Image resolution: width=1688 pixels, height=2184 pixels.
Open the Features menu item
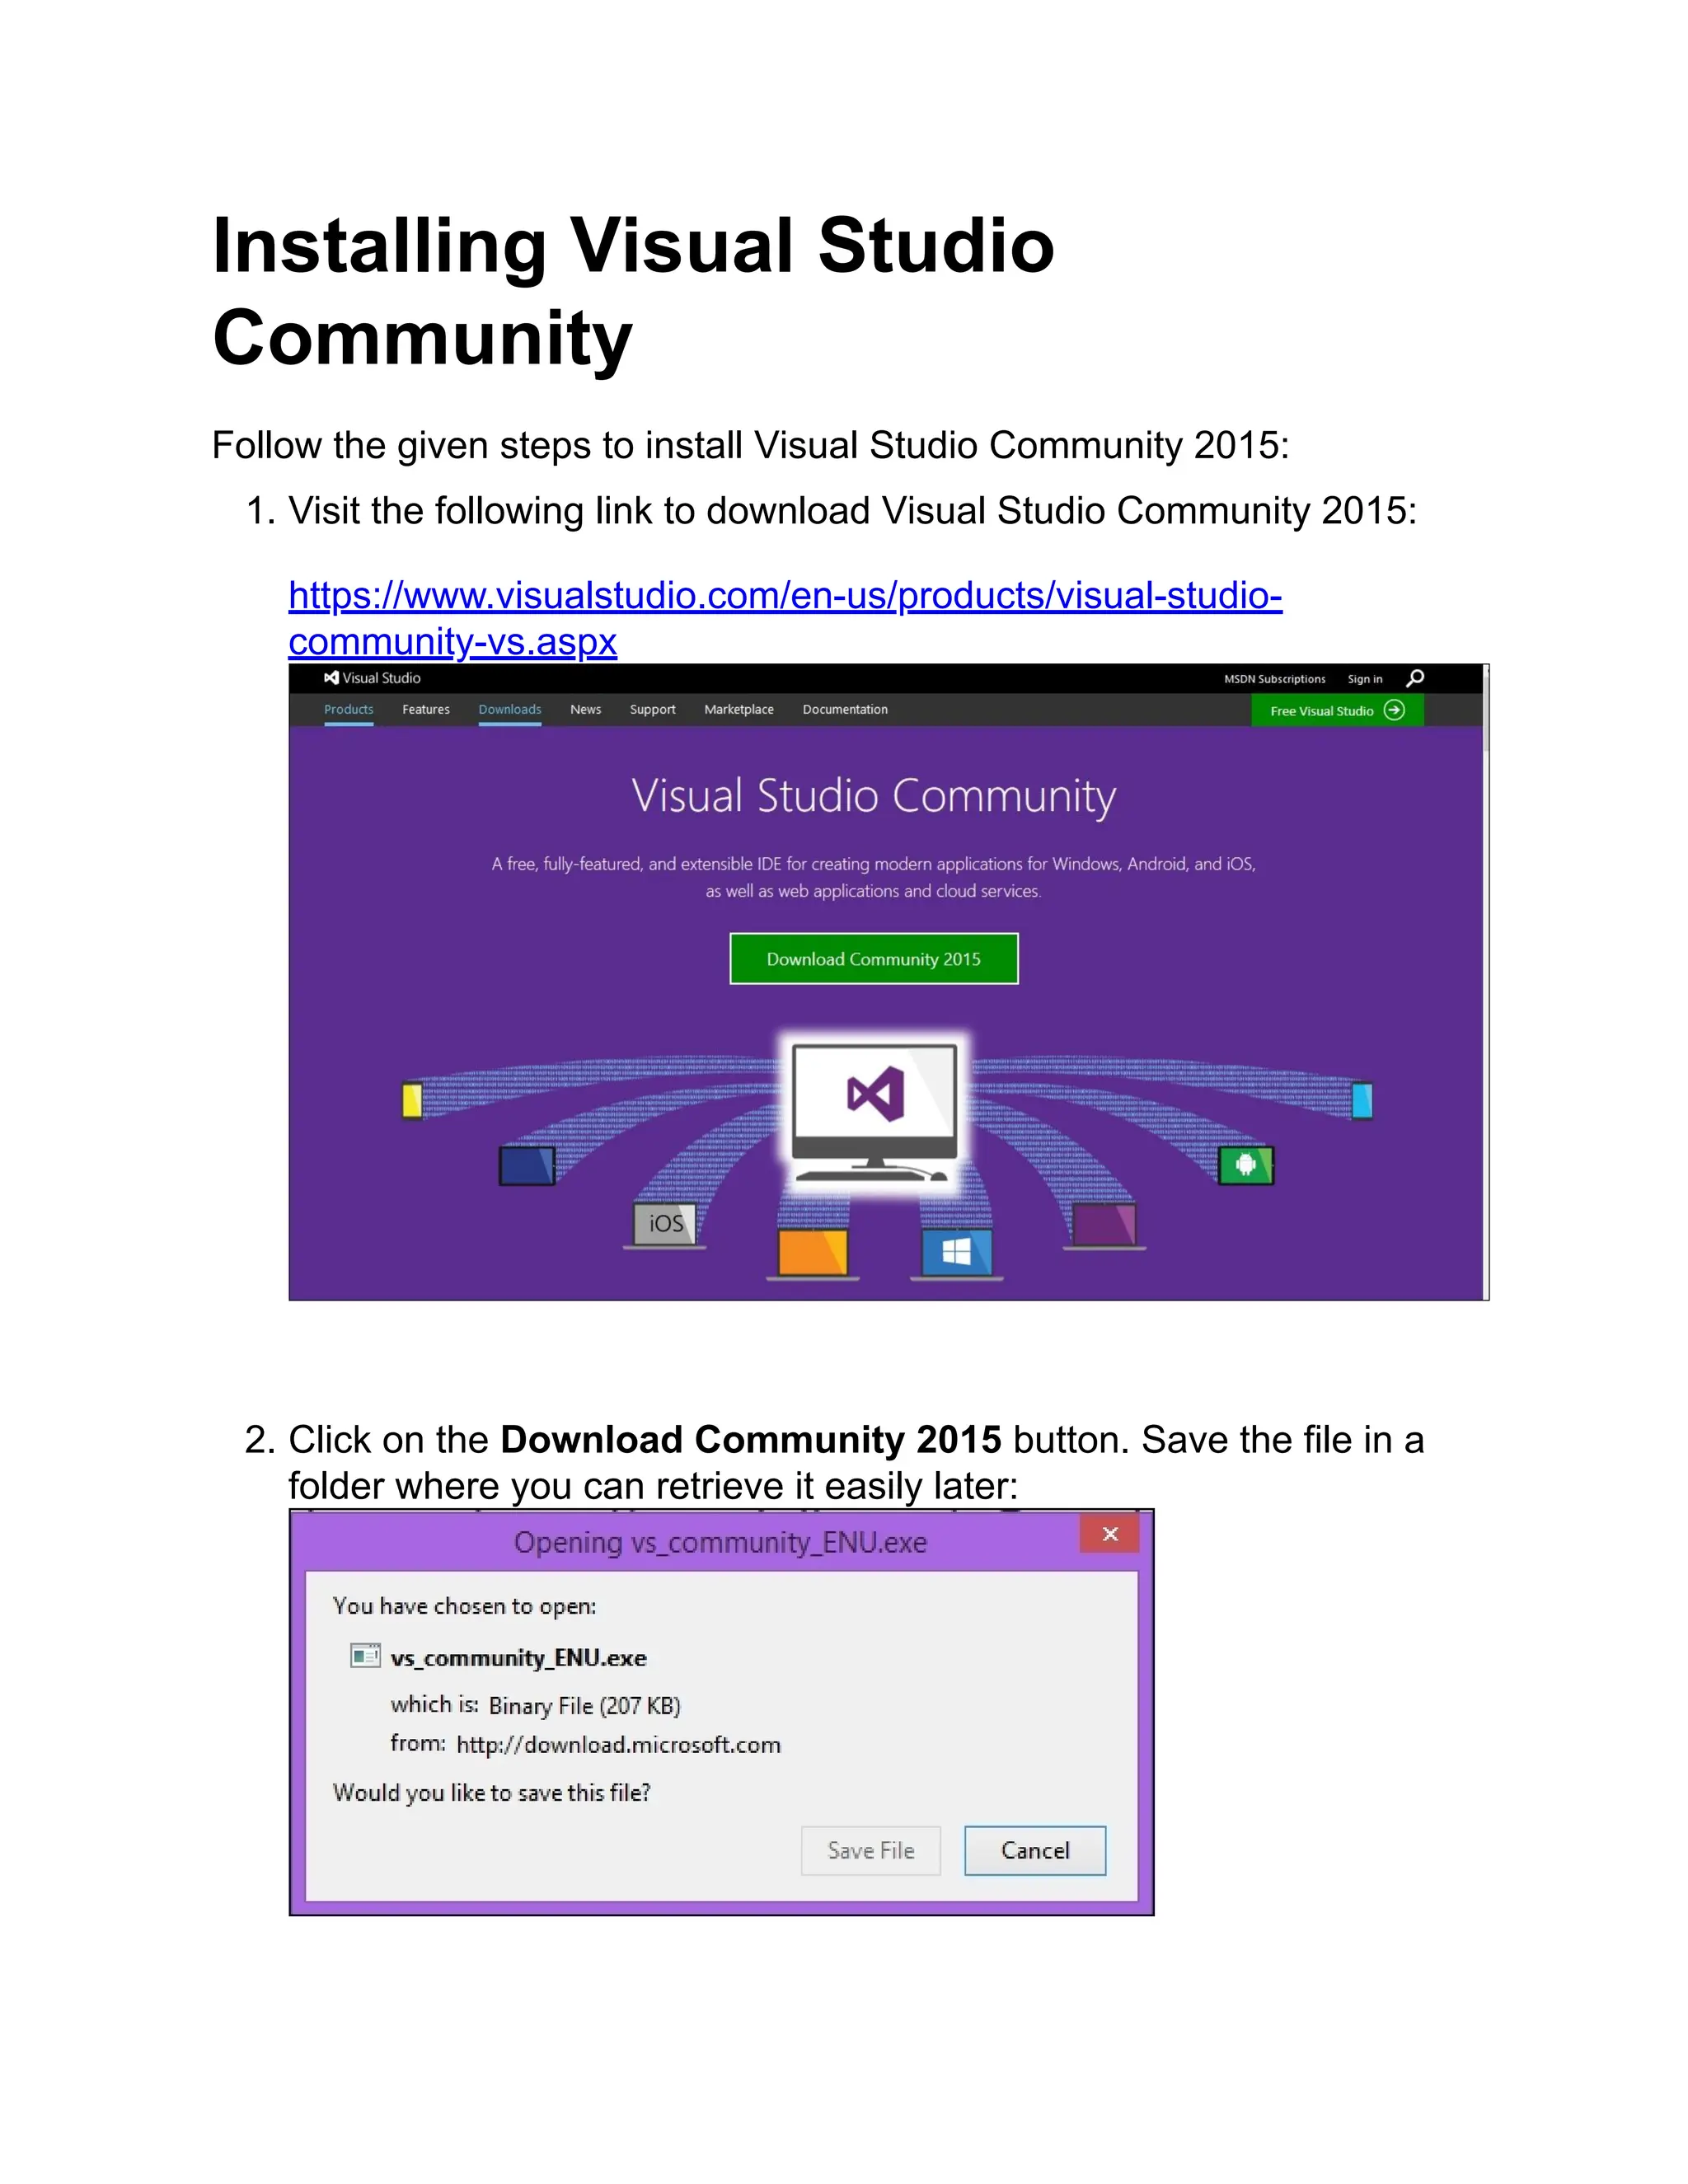[426, 710]
